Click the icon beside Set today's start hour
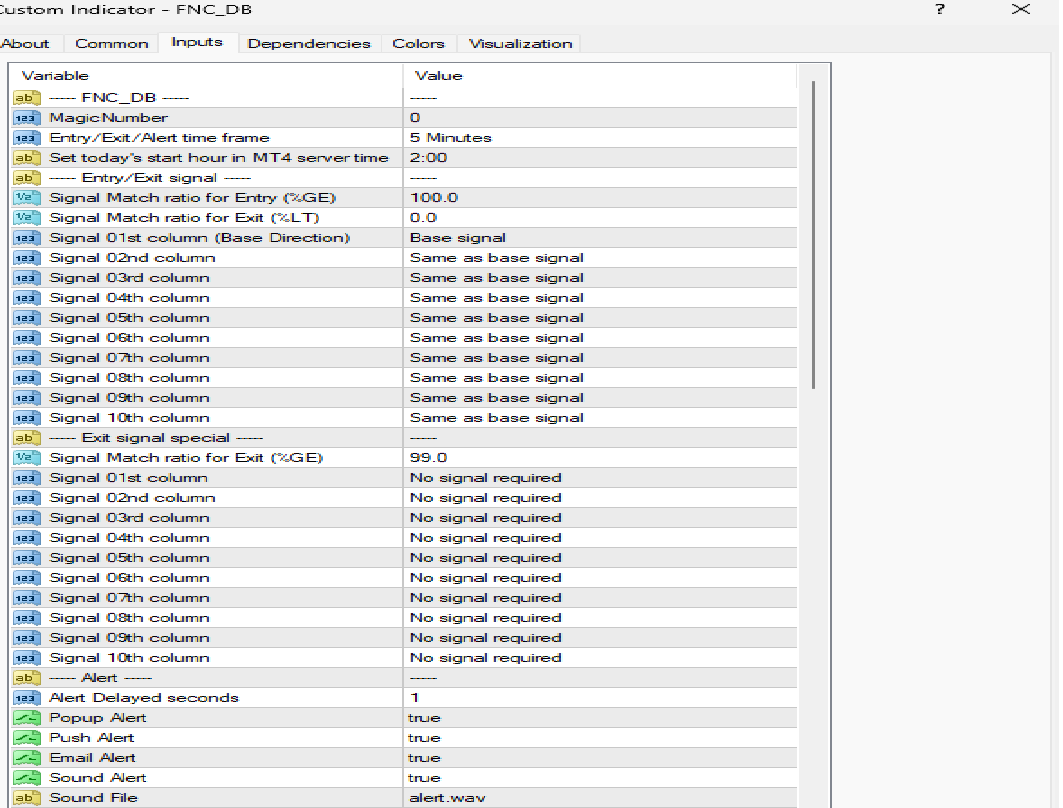1063x808 pixels. (26, 158)
